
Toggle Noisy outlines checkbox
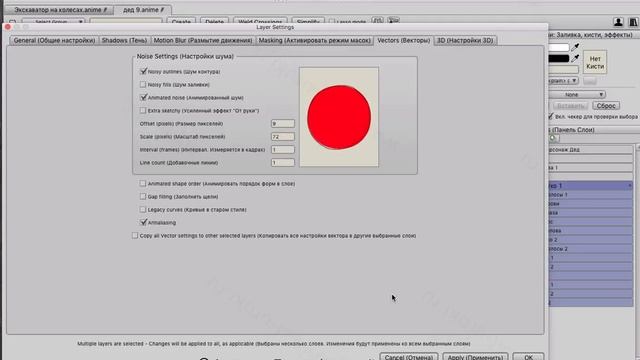(143, 71)
